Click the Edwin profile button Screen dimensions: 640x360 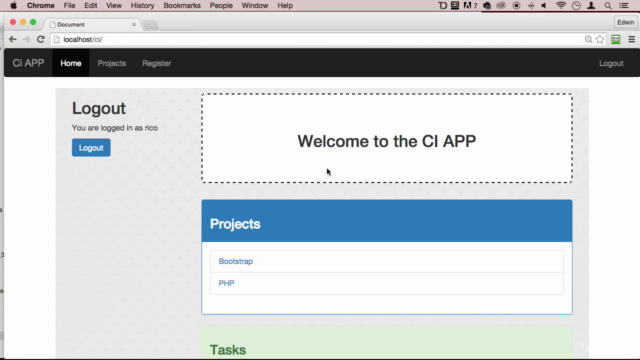pyautogui.click(x=625, y=22)
